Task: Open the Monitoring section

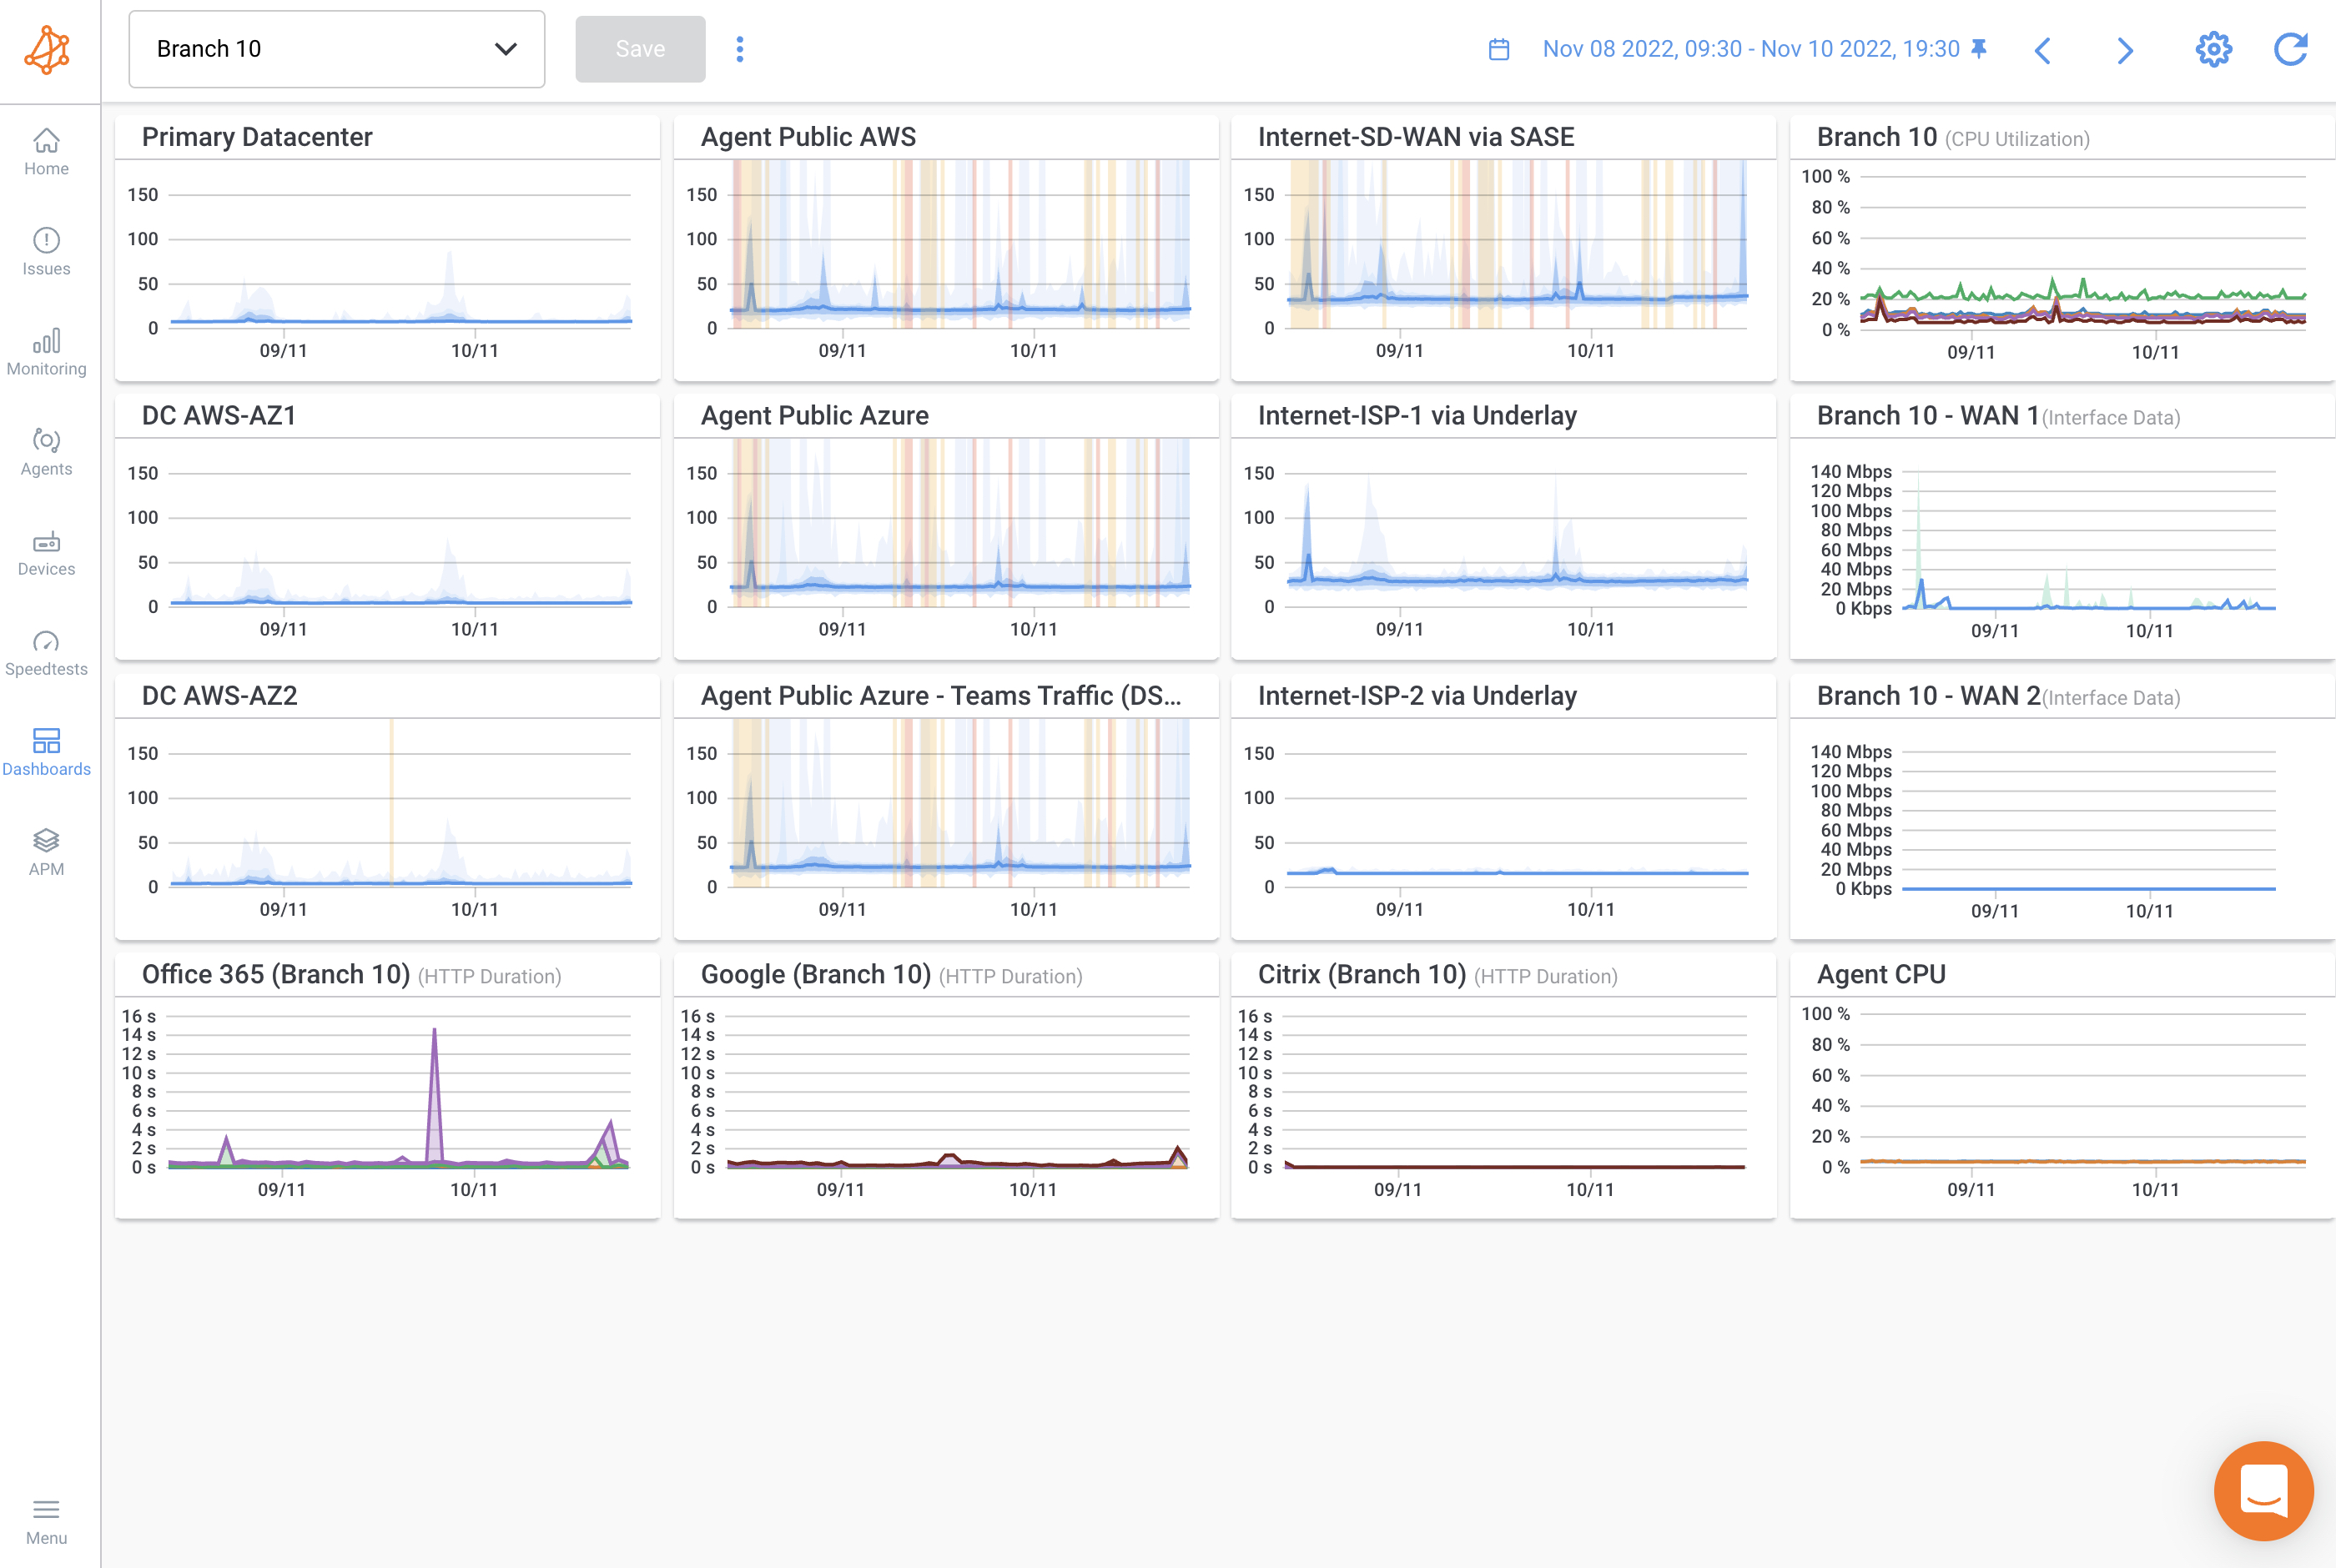Action: [x=46, y=350]
